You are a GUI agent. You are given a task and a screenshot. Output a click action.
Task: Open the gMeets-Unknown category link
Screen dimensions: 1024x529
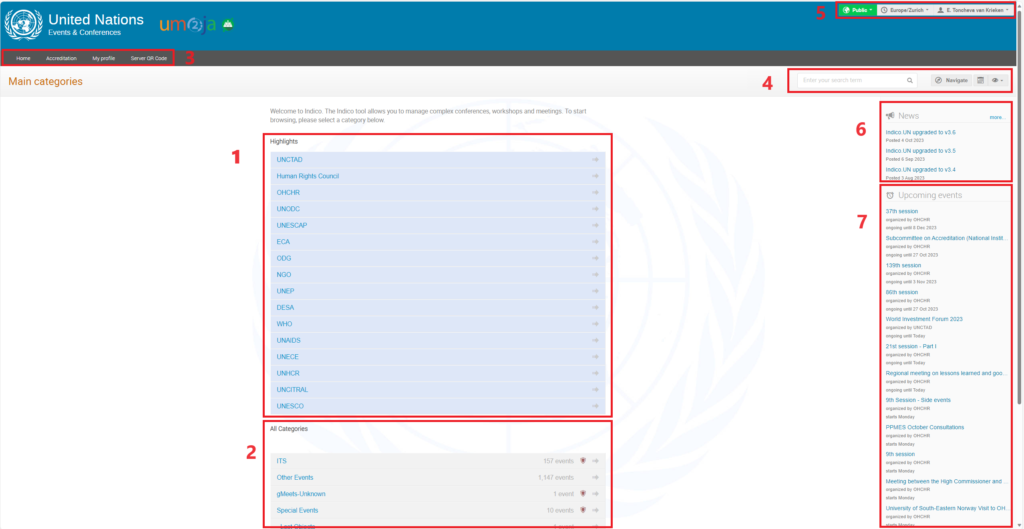[x=301, y=494]
